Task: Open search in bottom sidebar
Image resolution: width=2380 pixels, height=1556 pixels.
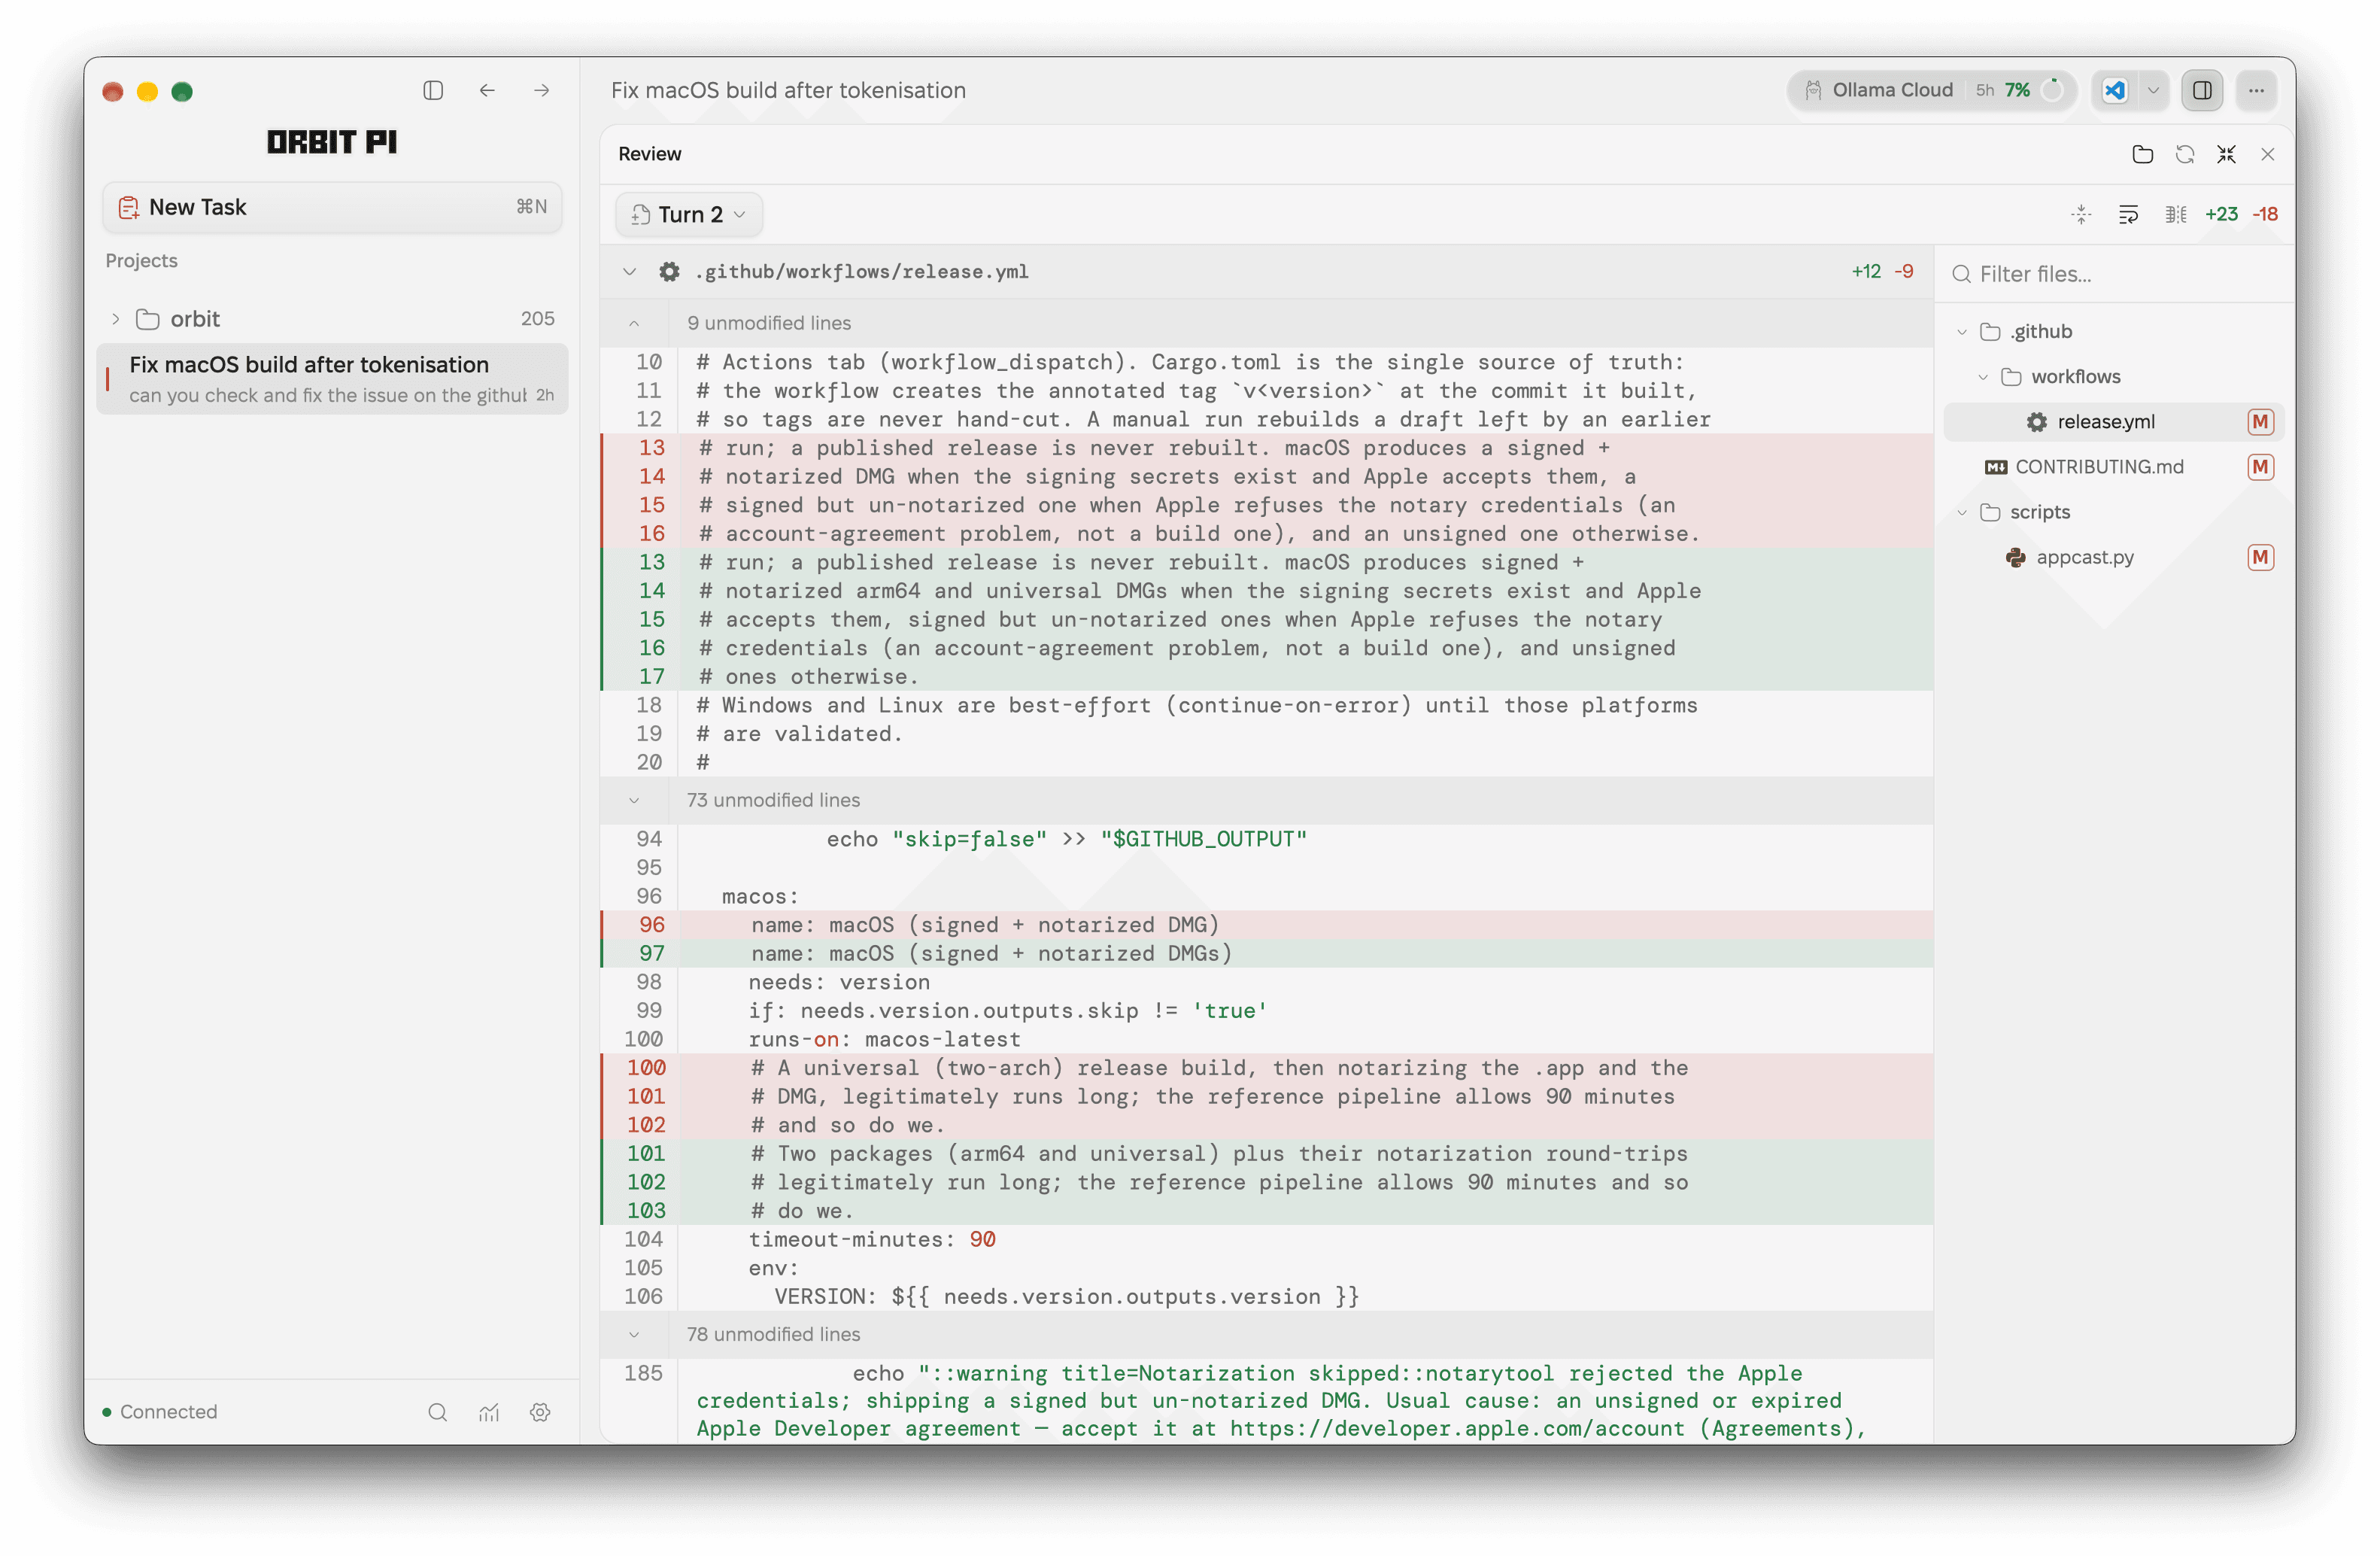Action: pyautogui.click(x=437, y=1412)
